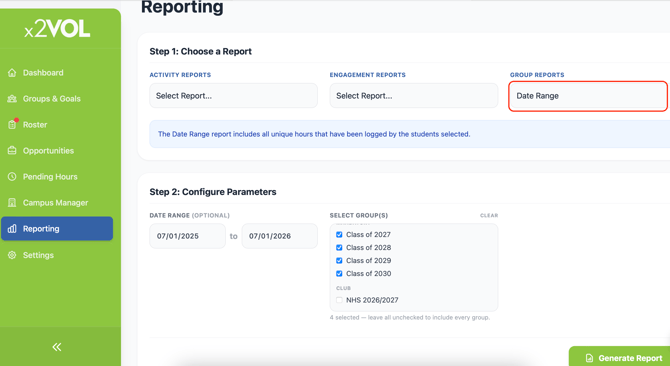Click the Settings gear icon
This screenshot has width=670, height=366.
coord(12,255)
